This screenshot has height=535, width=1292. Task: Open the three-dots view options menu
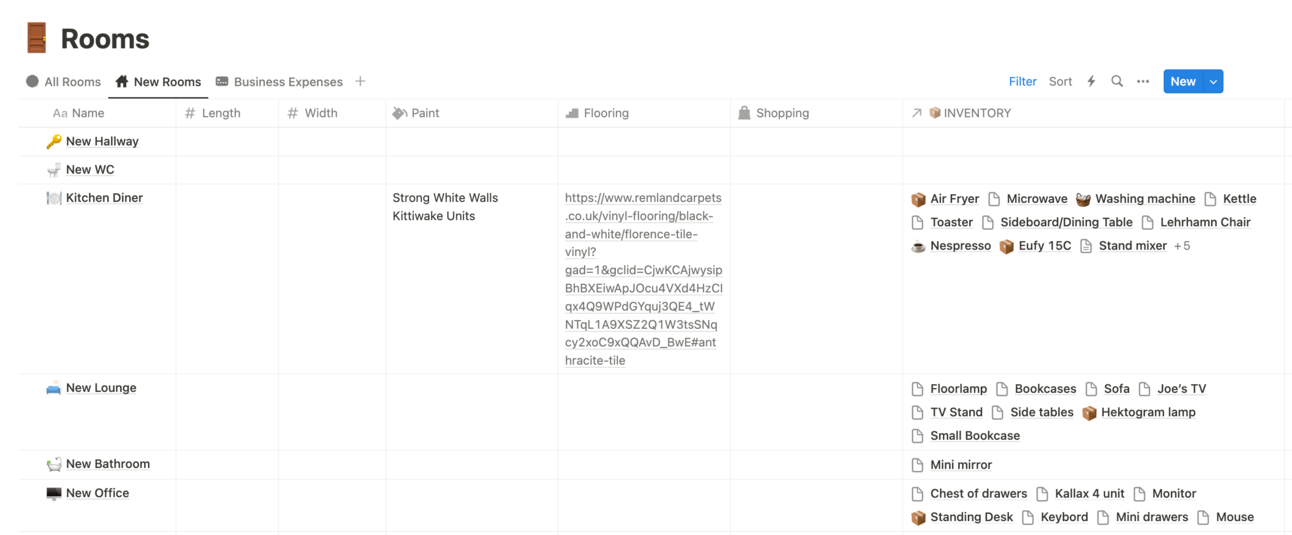[x=1143, y=82]
